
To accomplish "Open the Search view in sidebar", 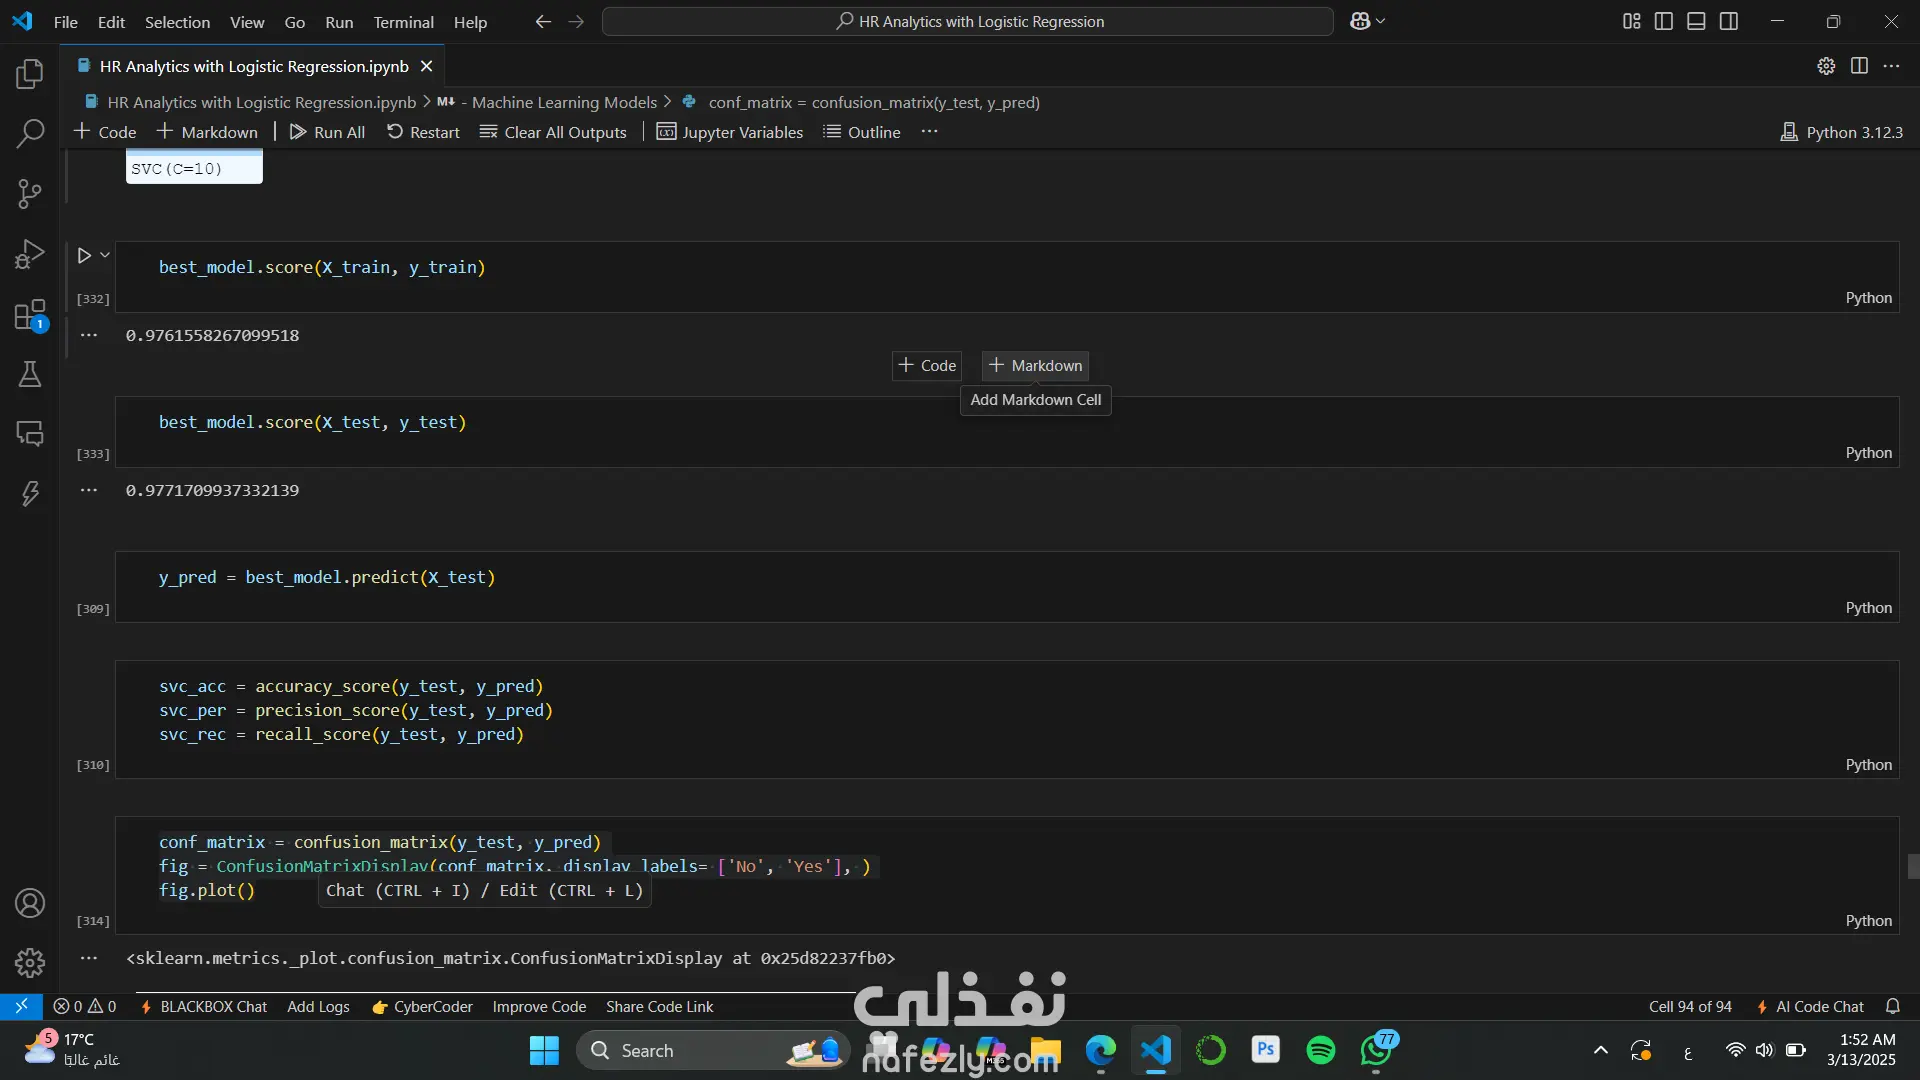I will [30, 133].
